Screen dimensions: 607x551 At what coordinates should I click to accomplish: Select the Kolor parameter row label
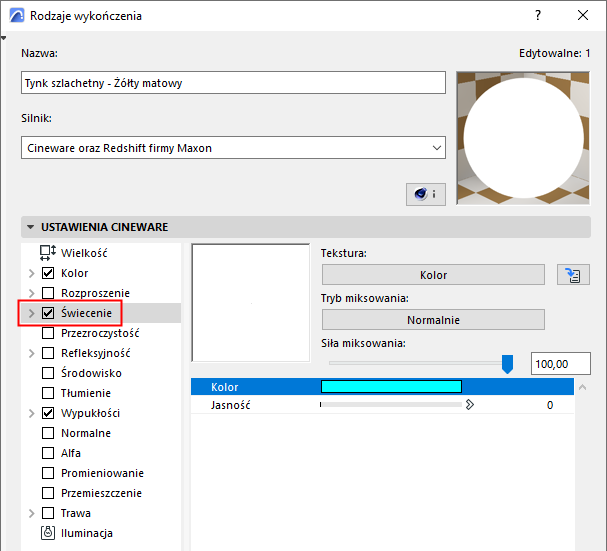coord(225,387)
